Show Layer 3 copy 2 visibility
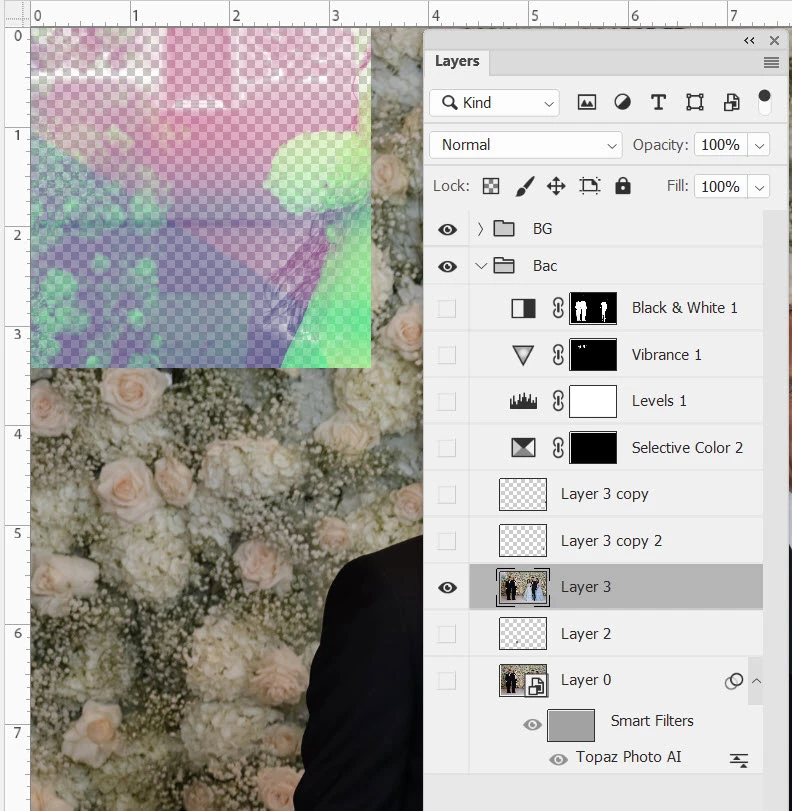This screenshot has height=811, width=792. point(446,541)
